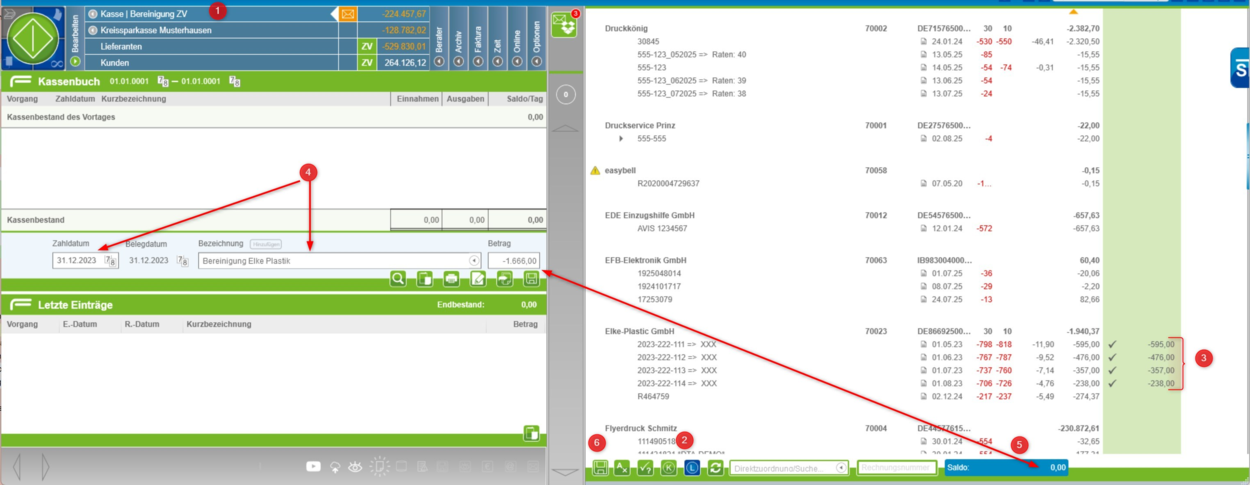Image resolution: width=1250 pixels, height=485 pixels.
Task: Toggle checkmark for invoice 2023-222-113
Action: [x=1112, y=370]
